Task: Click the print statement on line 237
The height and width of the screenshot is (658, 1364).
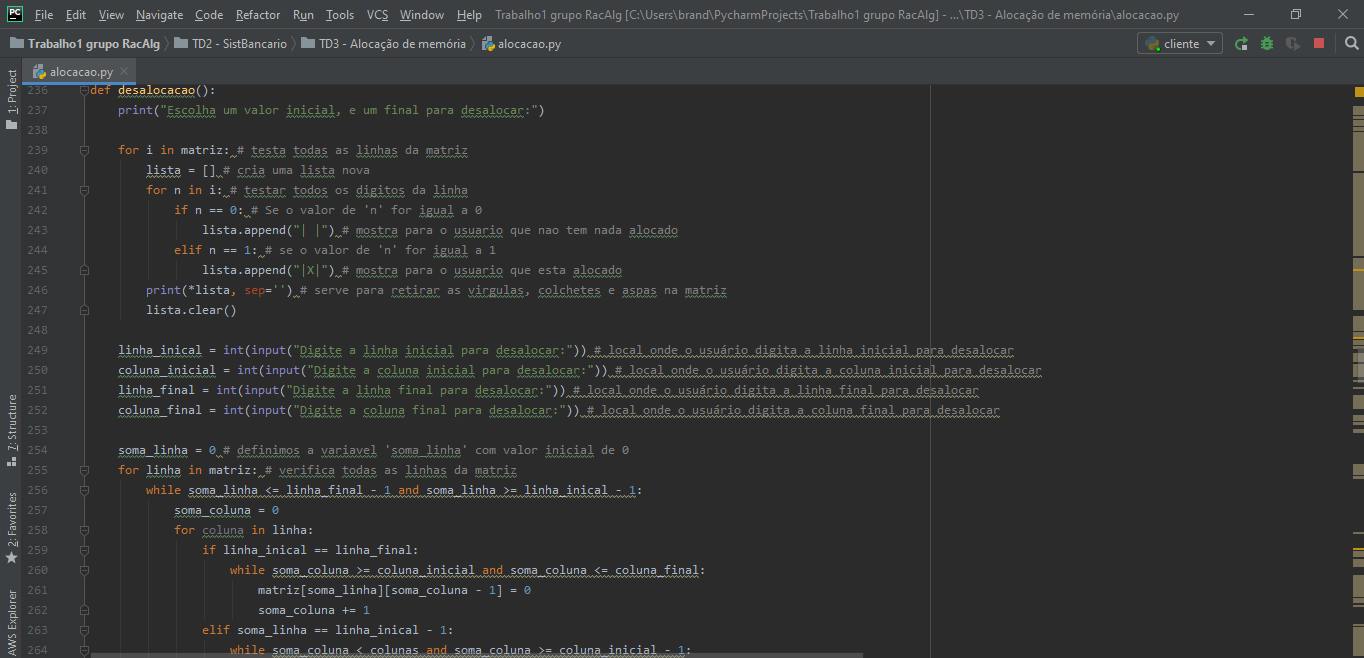Action: 331,110
